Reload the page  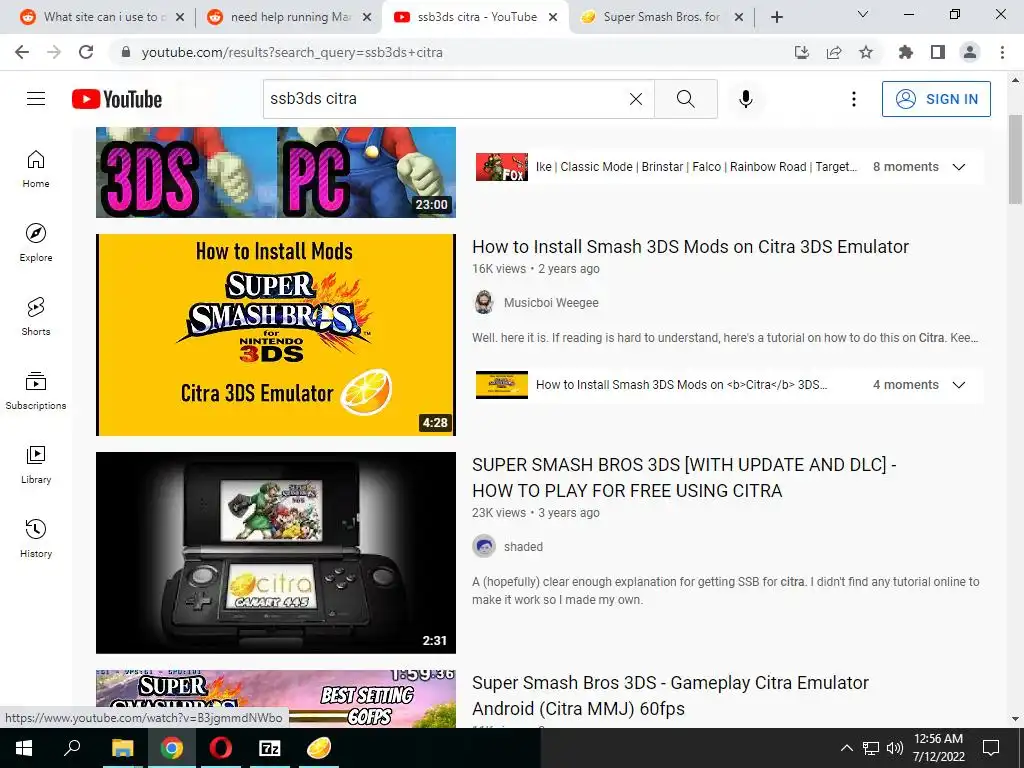pyautogui.click(x=86, y=52)
